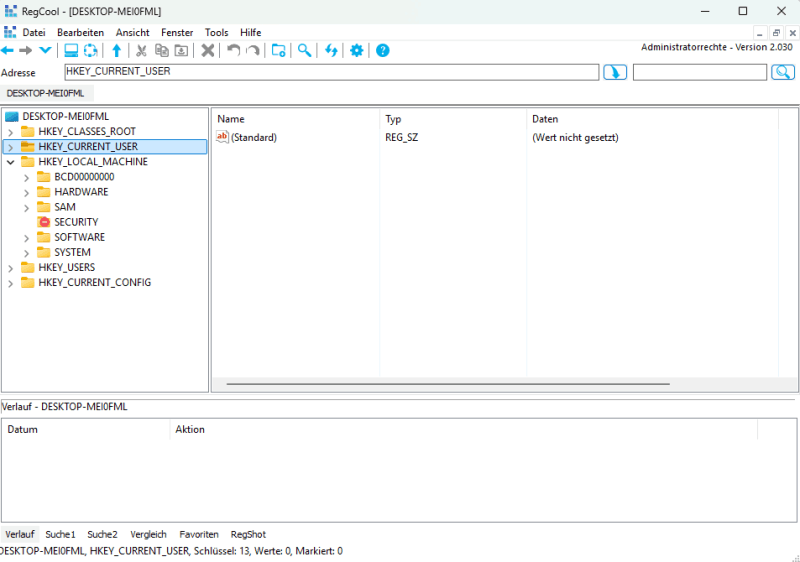The width and height of the screenshot is (800, 562).
Task: Click the scissors cut icon
Action: 141,51
